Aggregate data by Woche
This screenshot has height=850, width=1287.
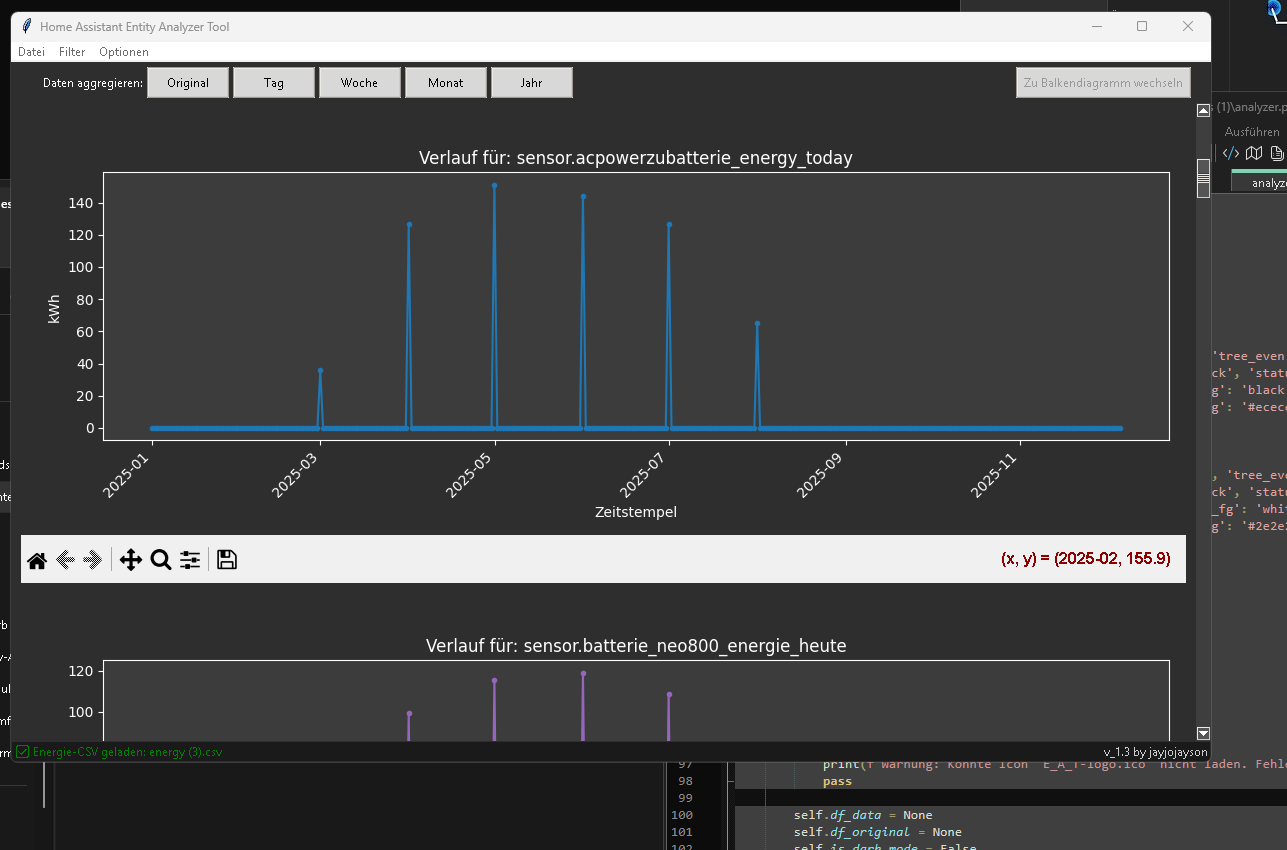pos(359,83)
